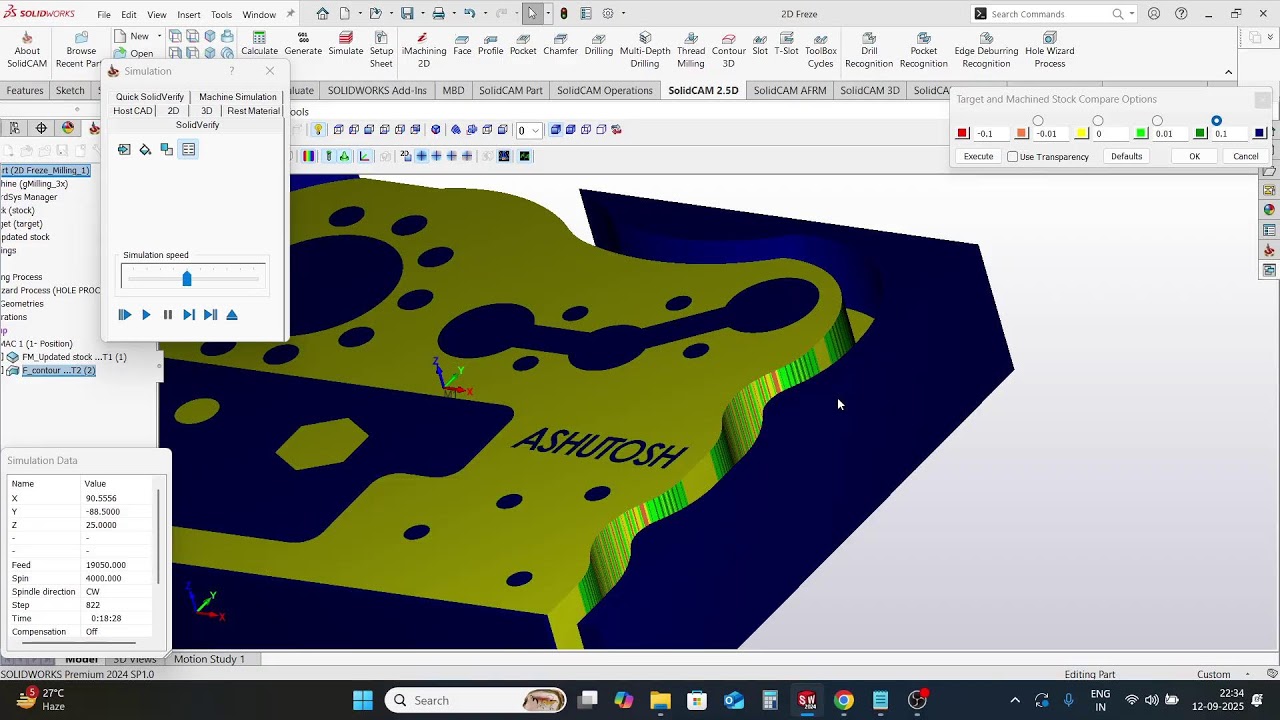Click the Simulate toolbar icon

point(346,44)
